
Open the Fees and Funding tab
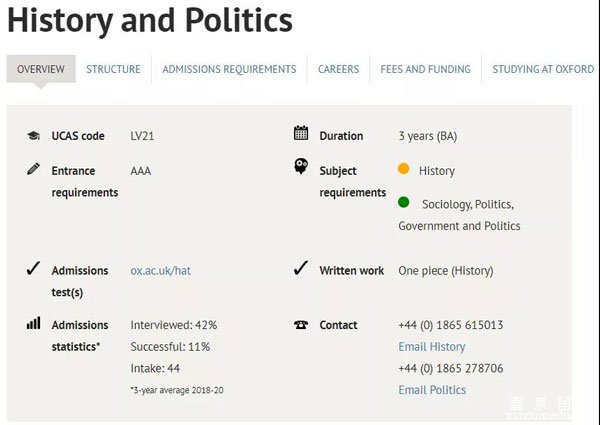pos(426,69)
